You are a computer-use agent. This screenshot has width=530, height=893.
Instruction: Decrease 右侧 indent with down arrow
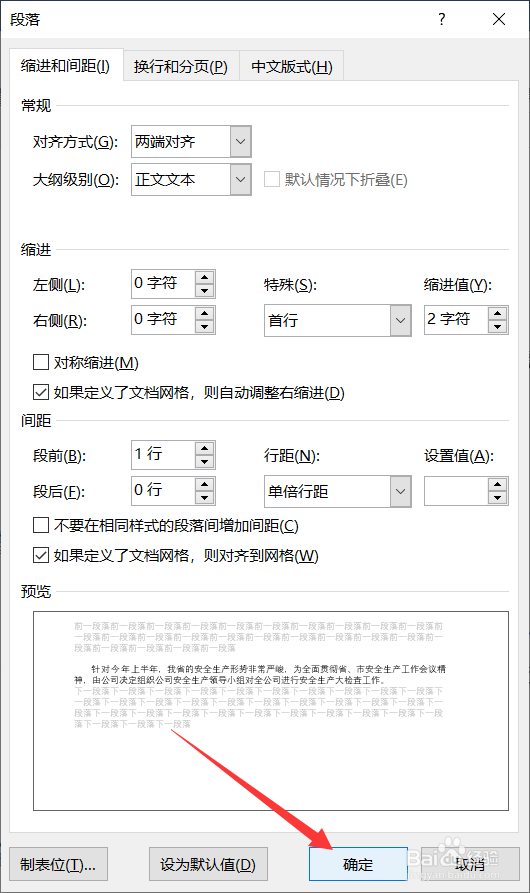click(x=204, y=326)
